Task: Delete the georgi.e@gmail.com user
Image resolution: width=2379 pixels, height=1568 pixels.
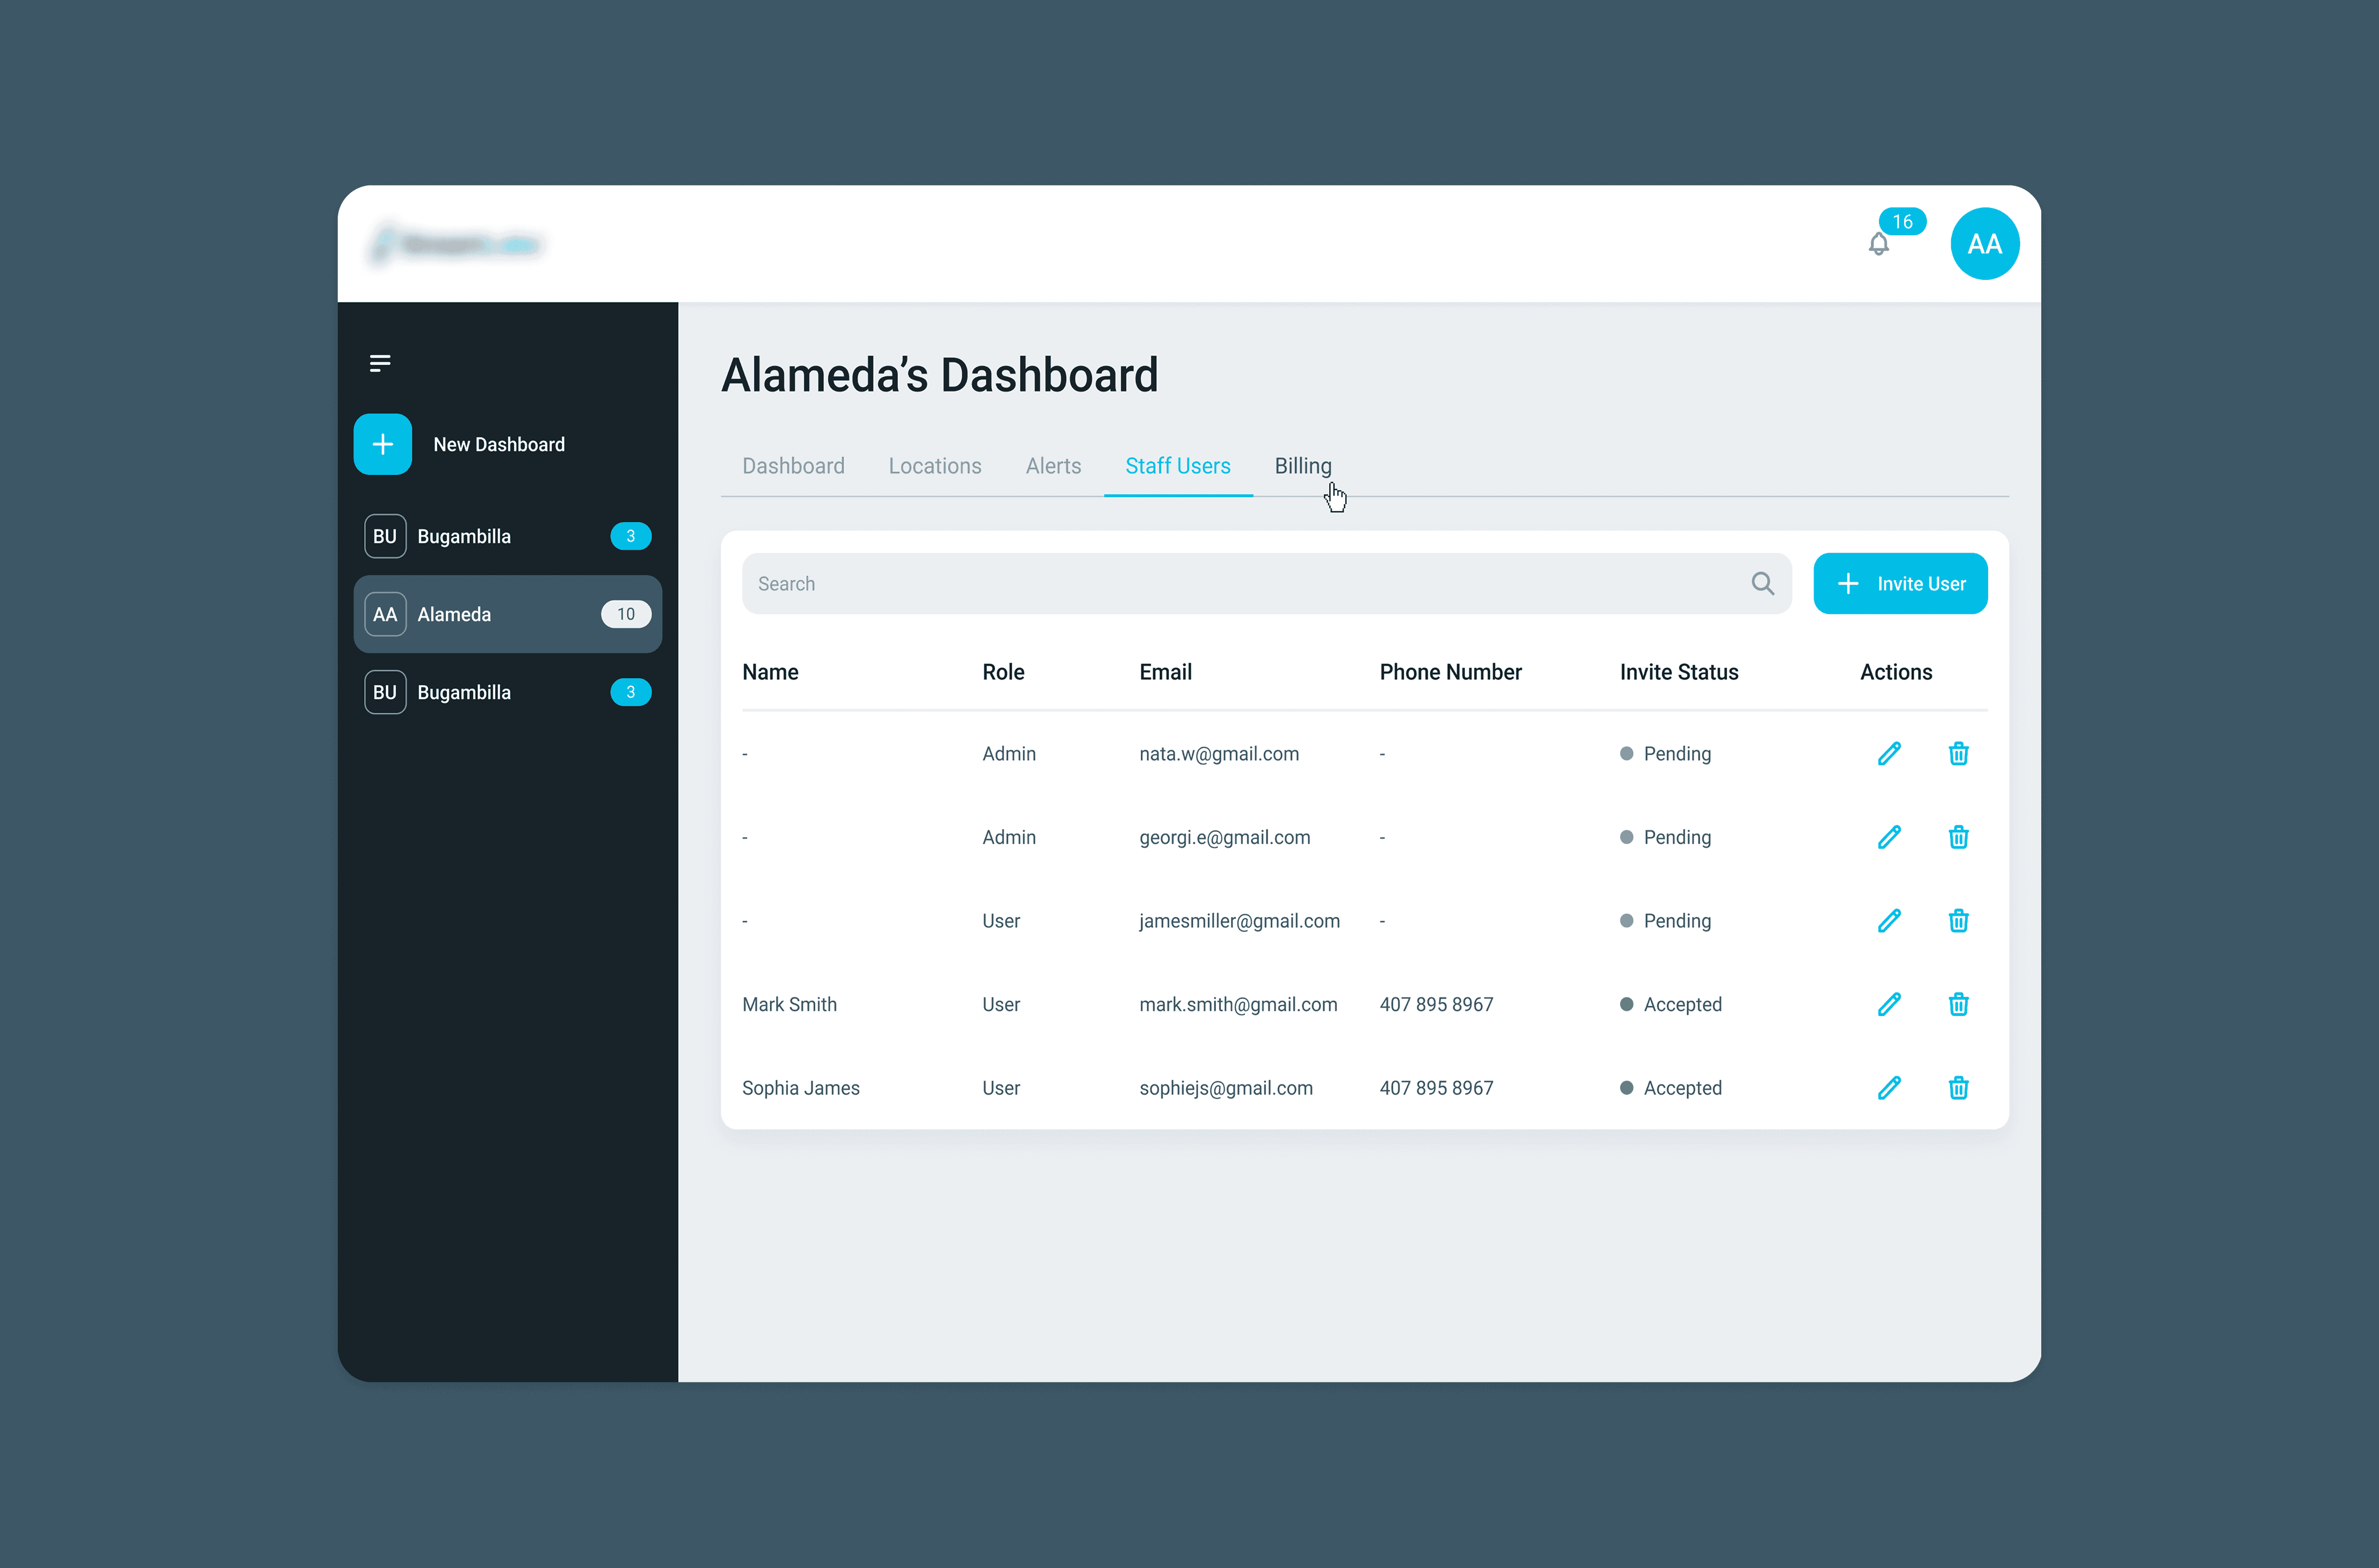Action: pyautogui.click(x=1958, y=838)
